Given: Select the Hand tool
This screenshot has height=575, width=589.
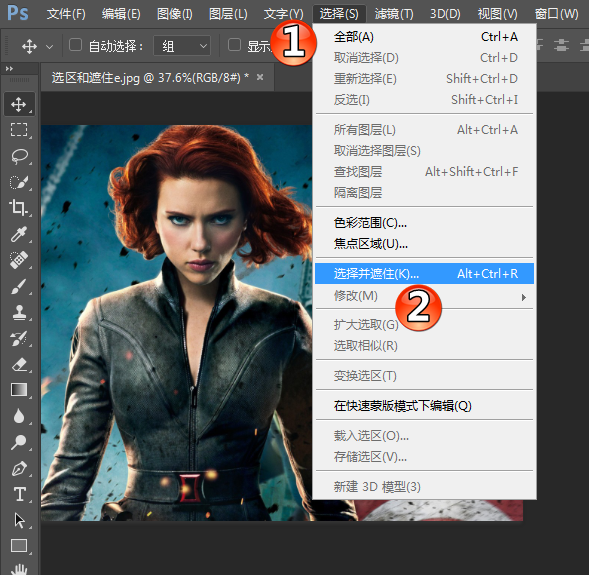Looking at the screenshot, I should (19, 569).
